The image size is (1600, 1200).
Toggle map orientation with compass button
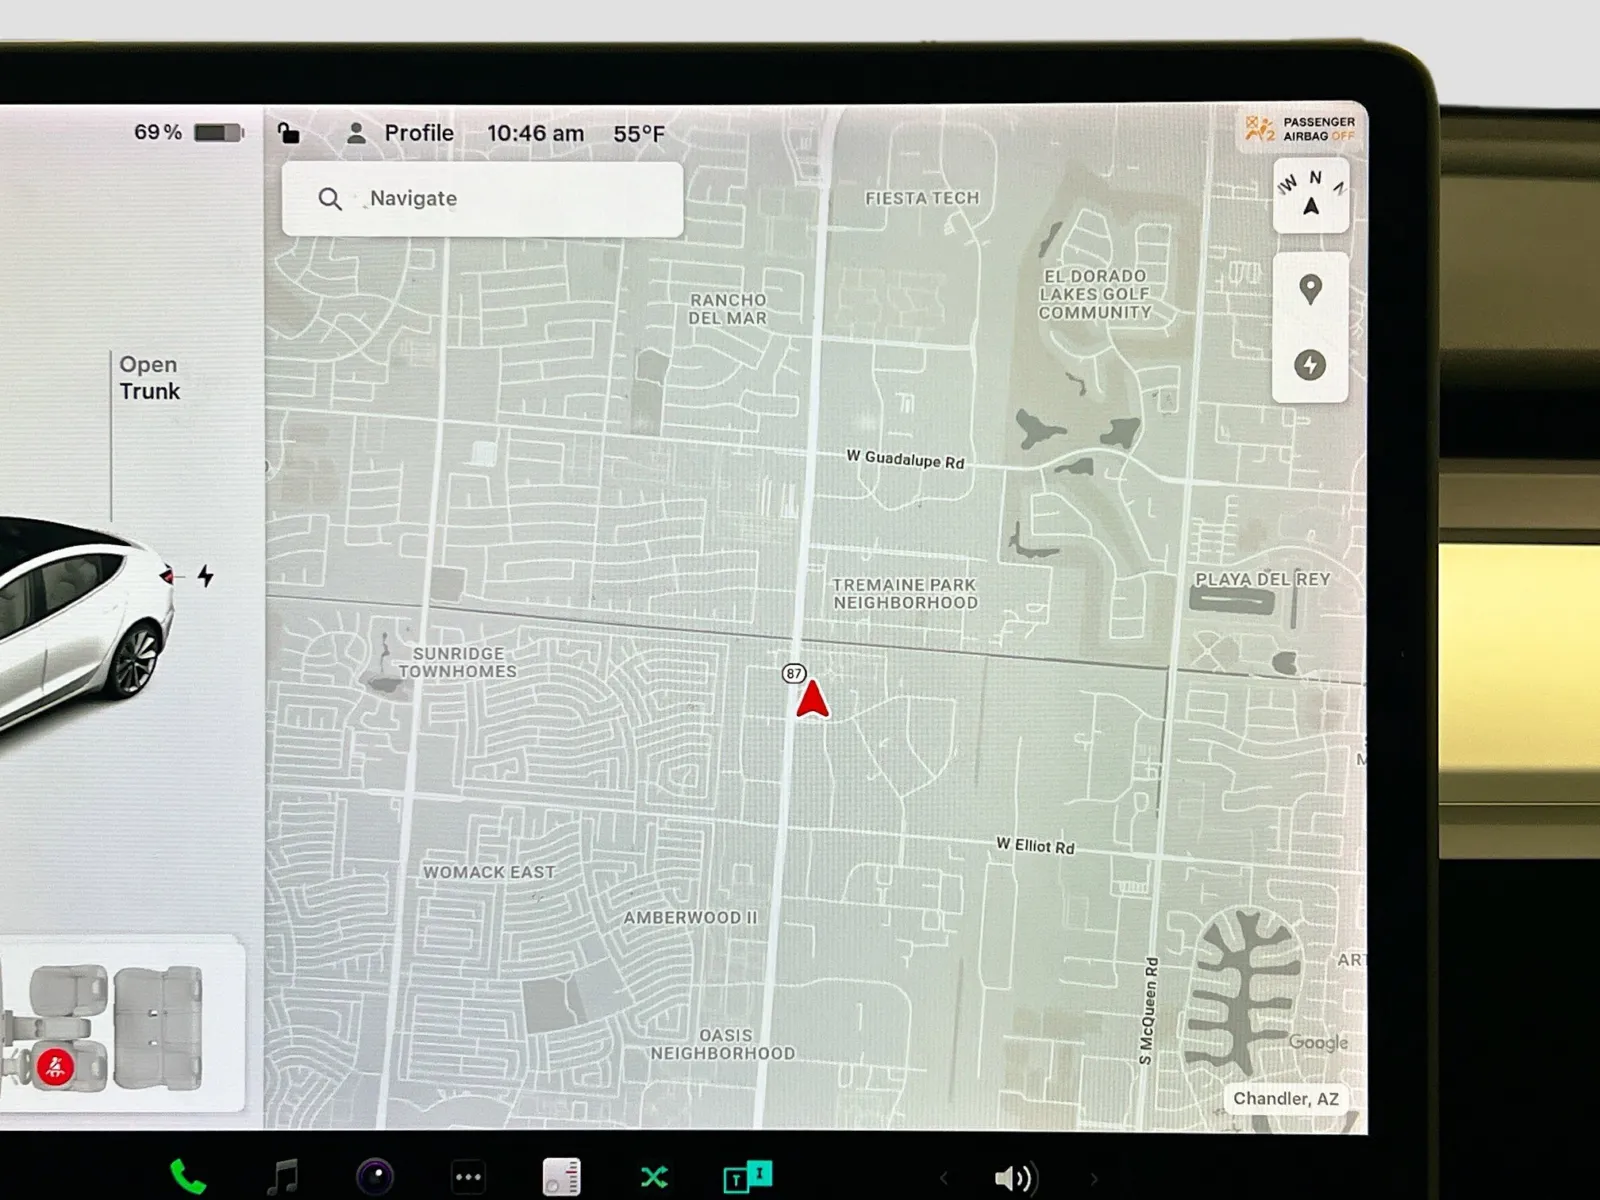pyautogui.click(x=1311, y=195)
